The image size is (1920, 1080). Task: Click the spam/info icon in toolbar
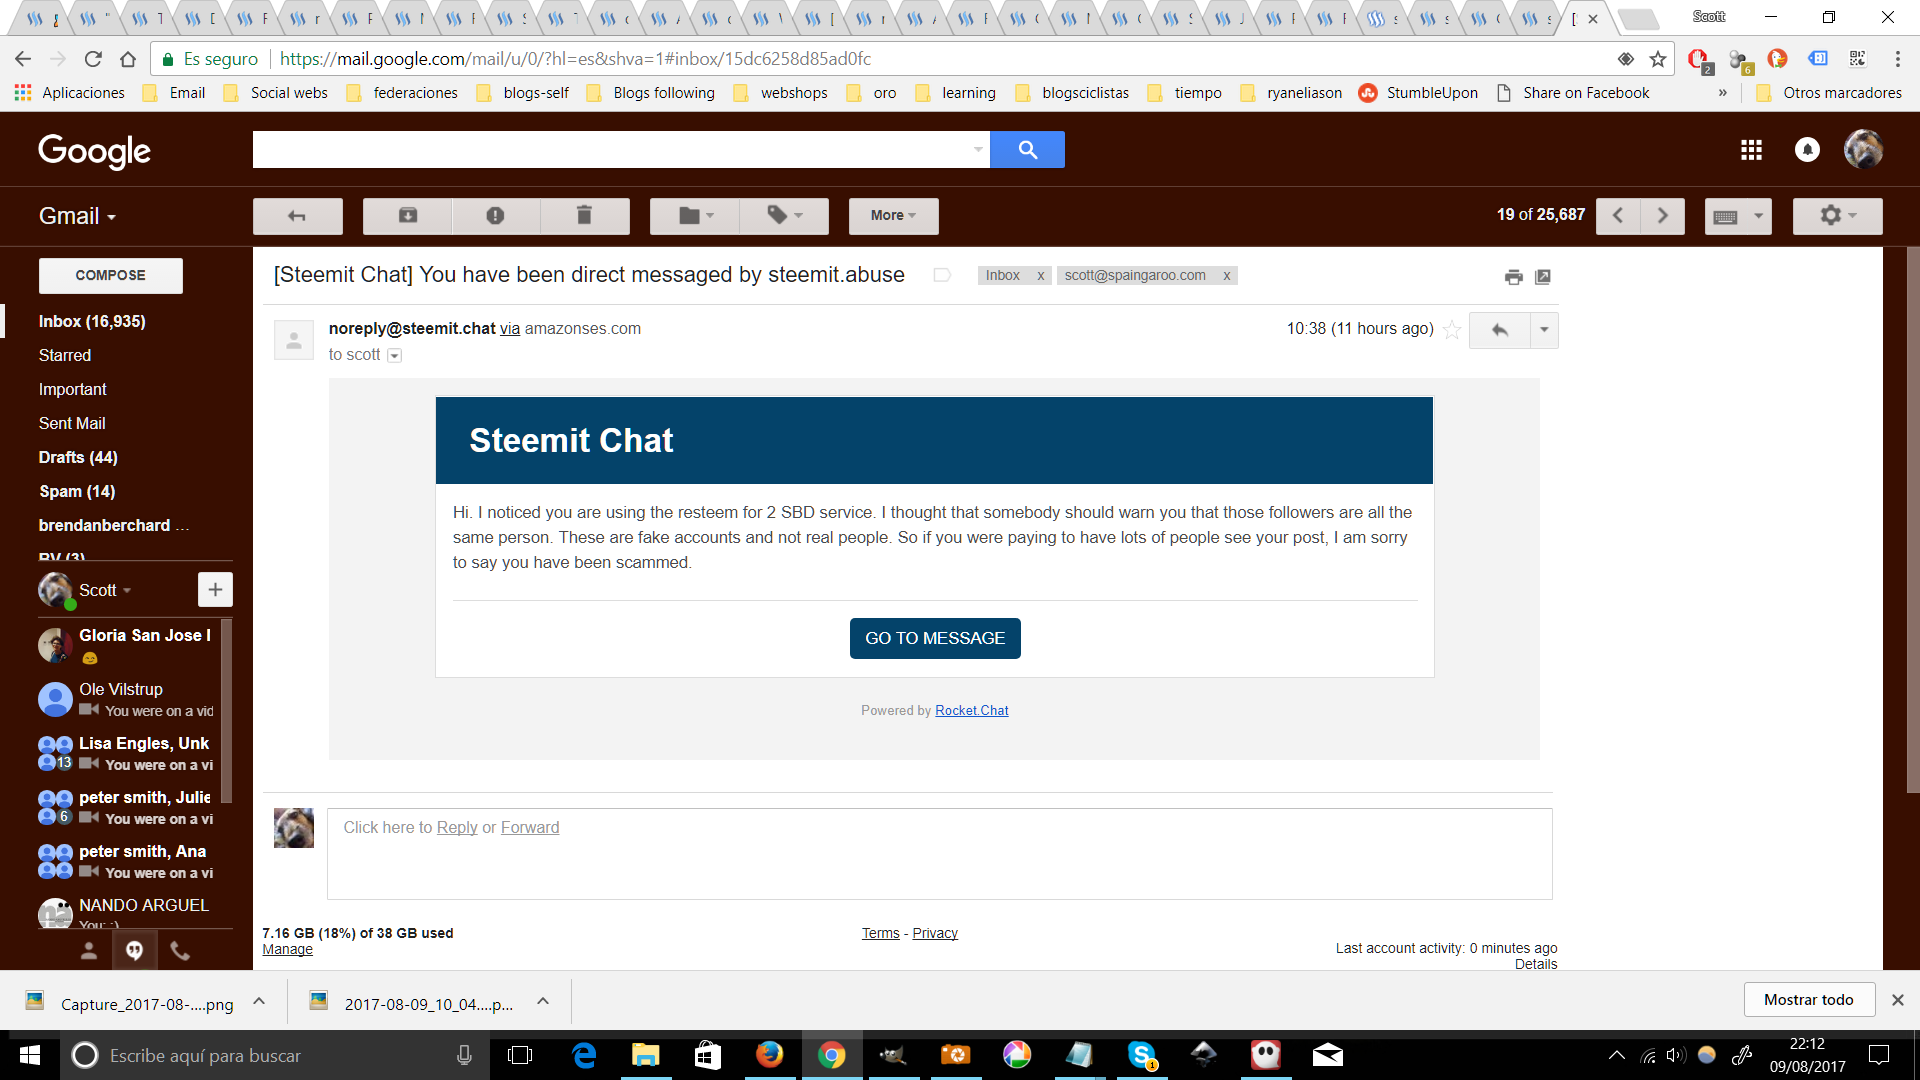[x=496, y=215]
